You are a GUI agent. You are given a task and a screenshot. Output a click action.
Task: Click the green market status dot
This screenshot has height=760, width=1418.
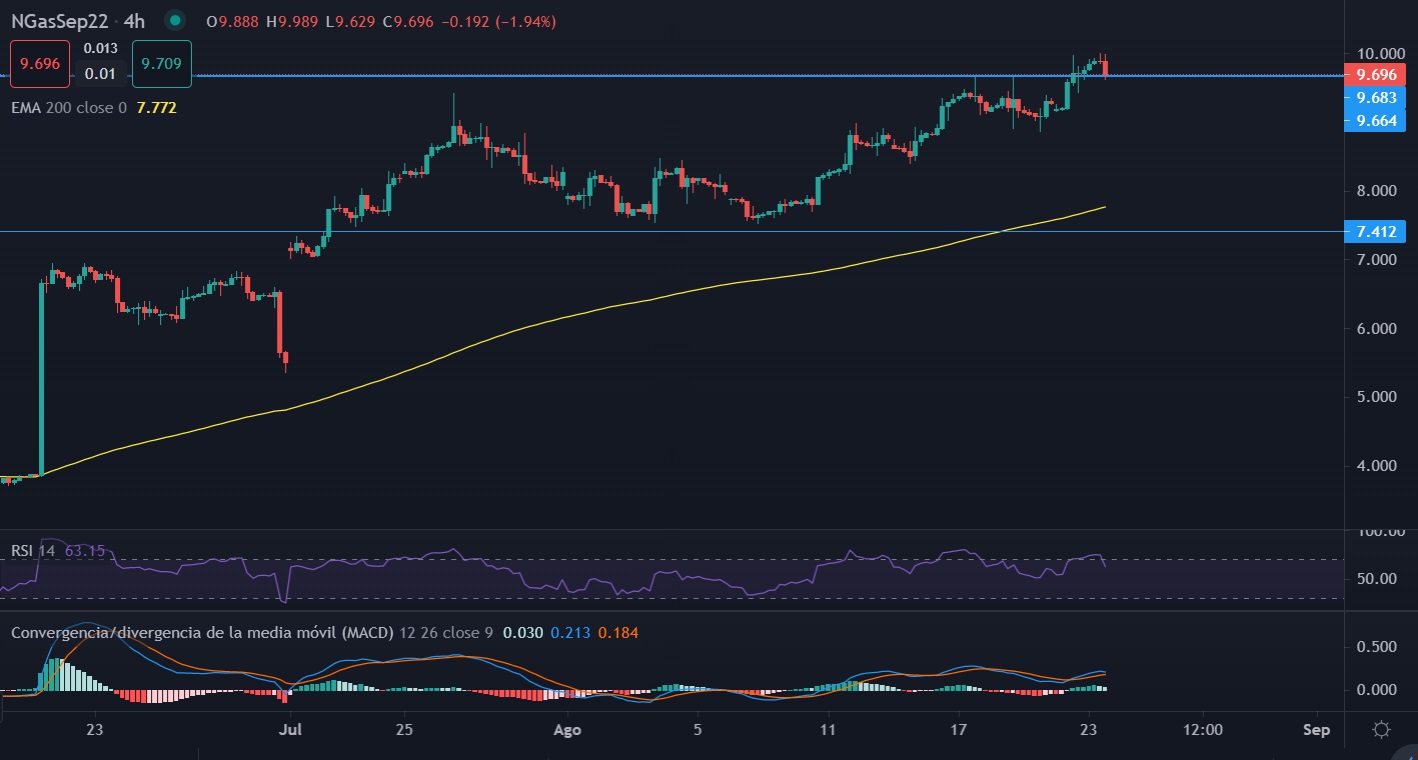click(x=176, y=21)
